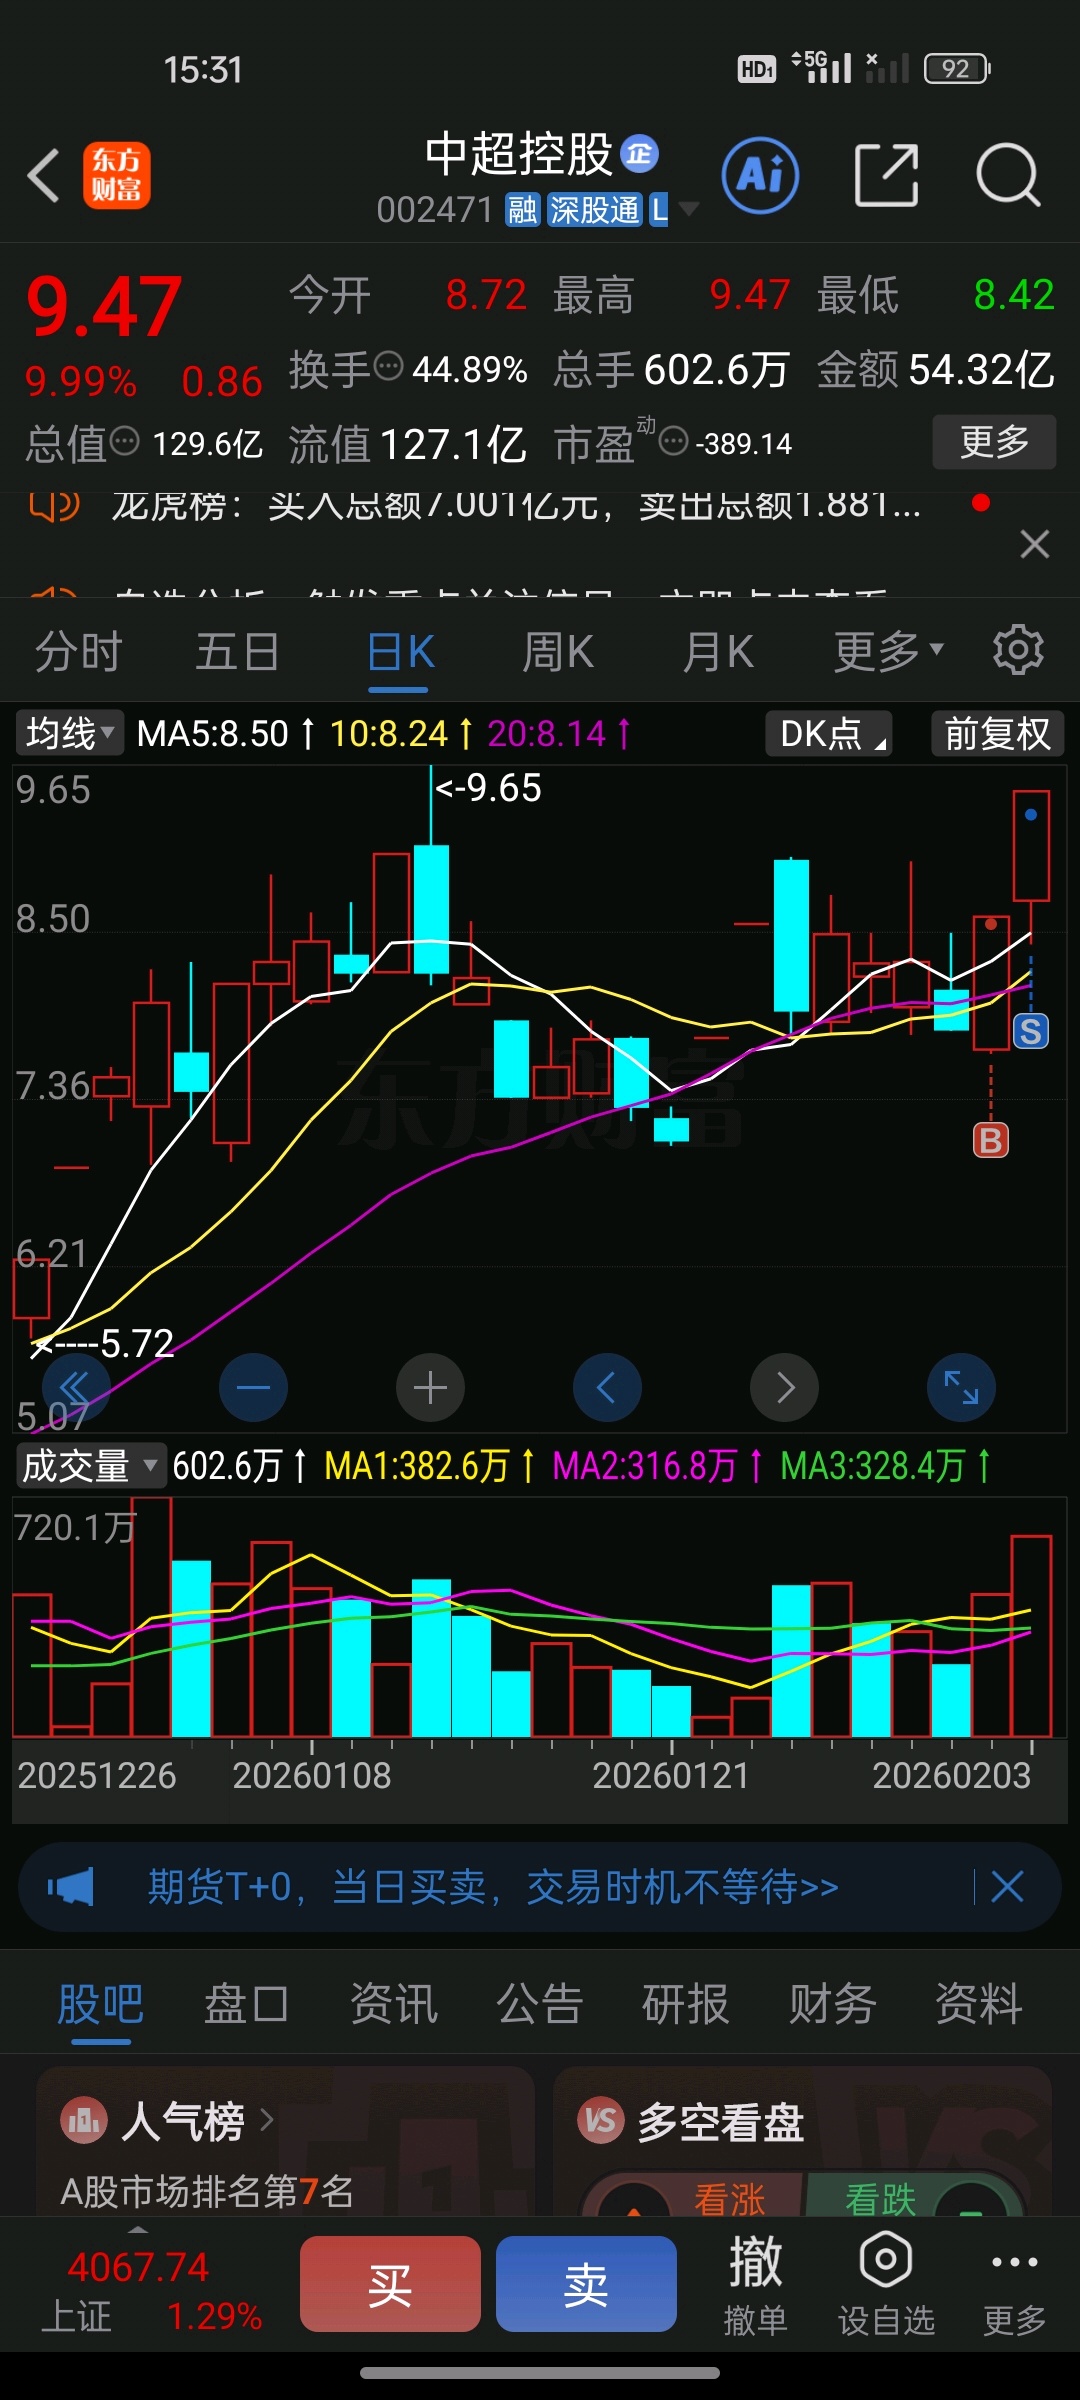Open the search magnifier icon
The width and height of the screenshot is (1080, 2400).
tap(1007, 175)
